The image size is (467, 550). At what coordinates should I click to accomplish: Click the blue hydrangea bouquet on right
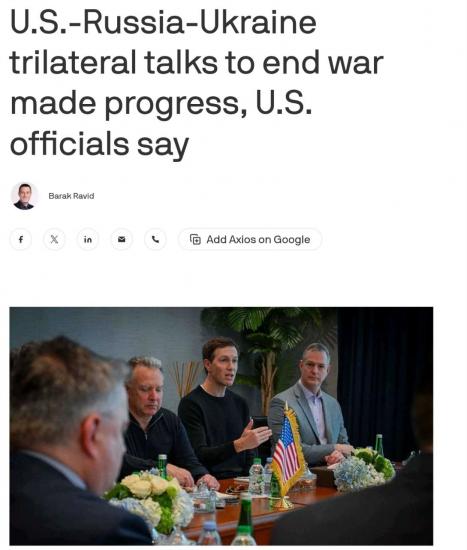363,468
